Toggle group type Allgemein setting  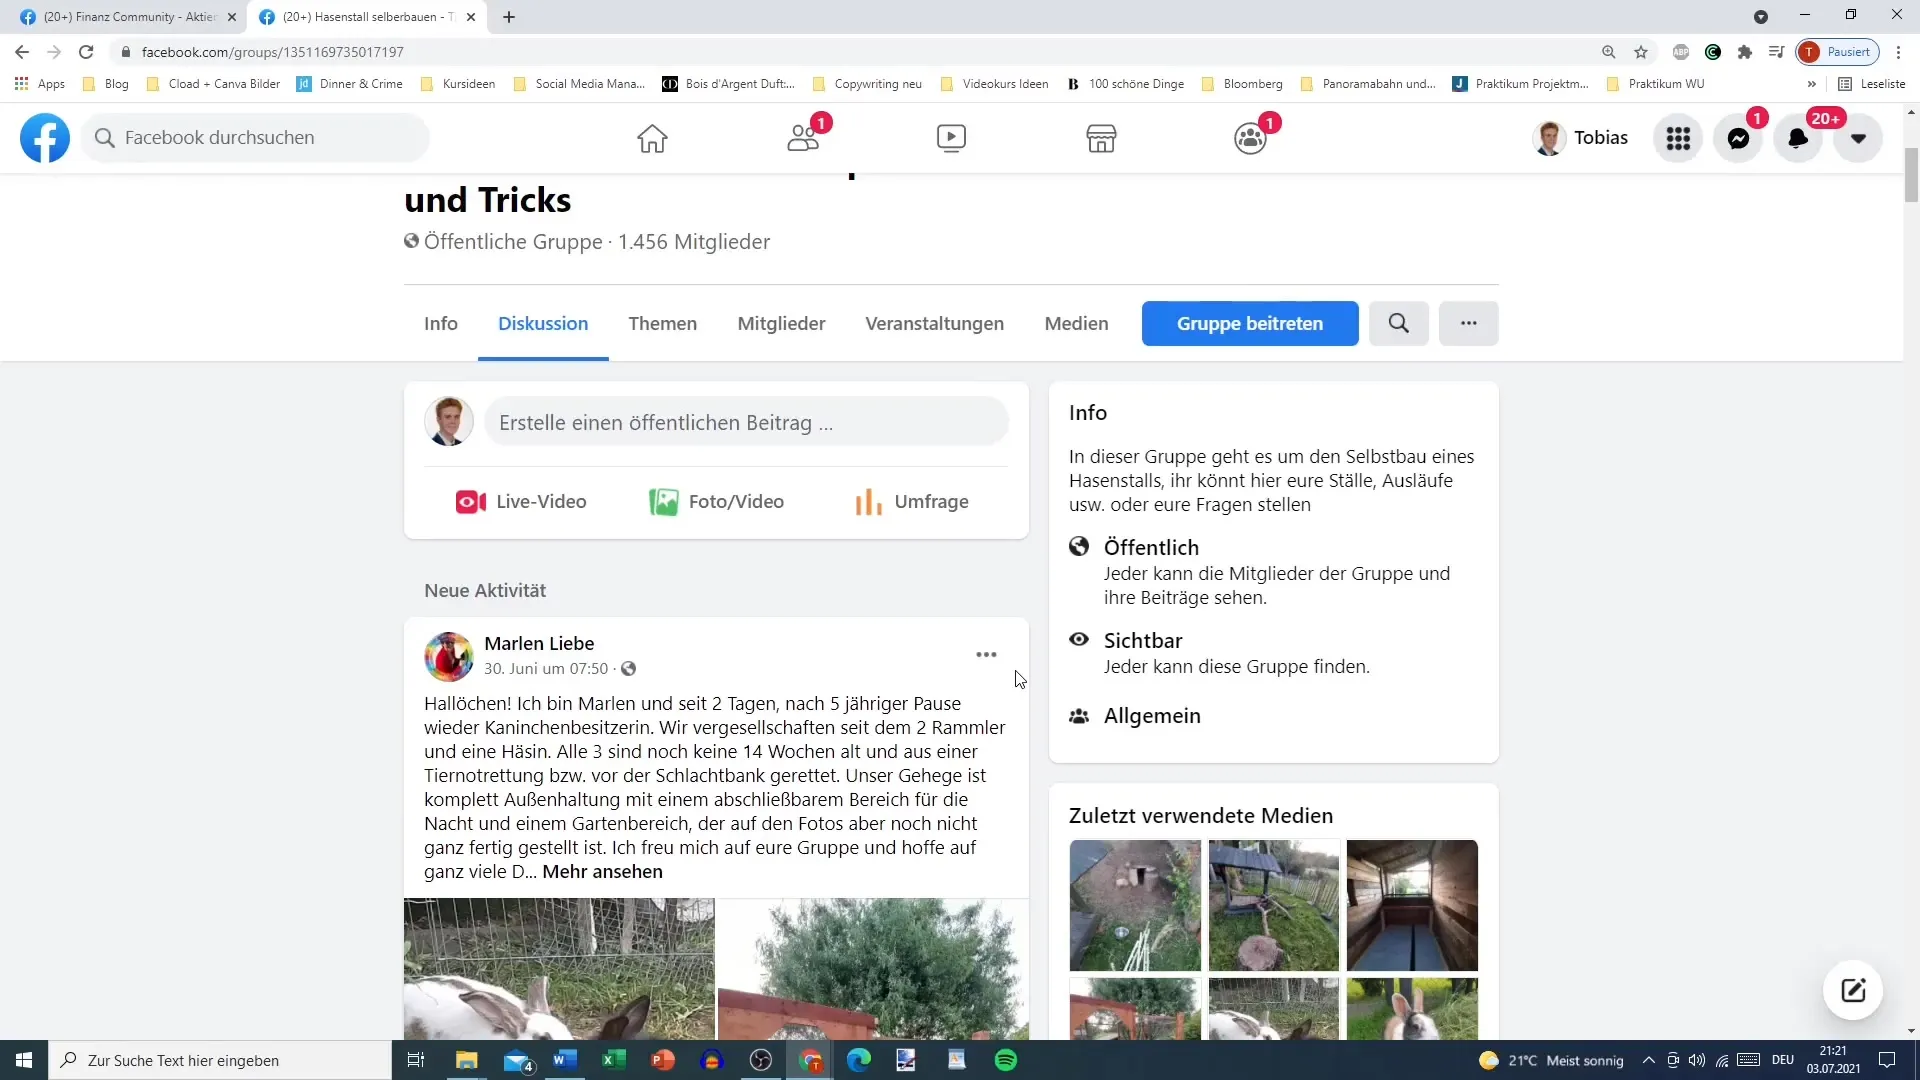pyautogui.click(x=1151, y=715)
